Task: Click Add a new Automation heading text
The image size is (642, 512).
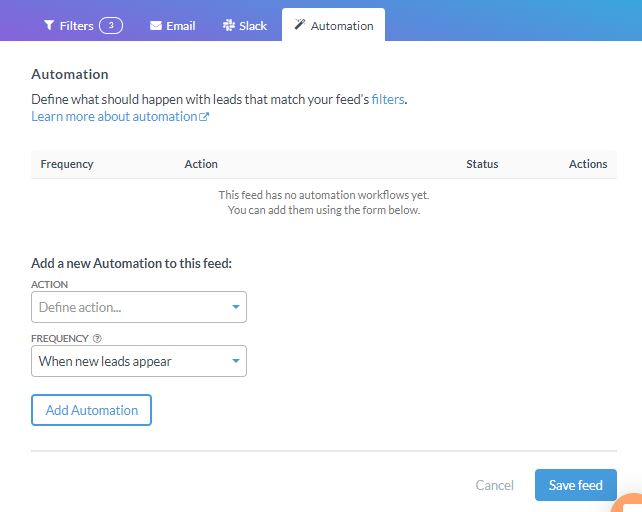Action: tap(131, 263)
